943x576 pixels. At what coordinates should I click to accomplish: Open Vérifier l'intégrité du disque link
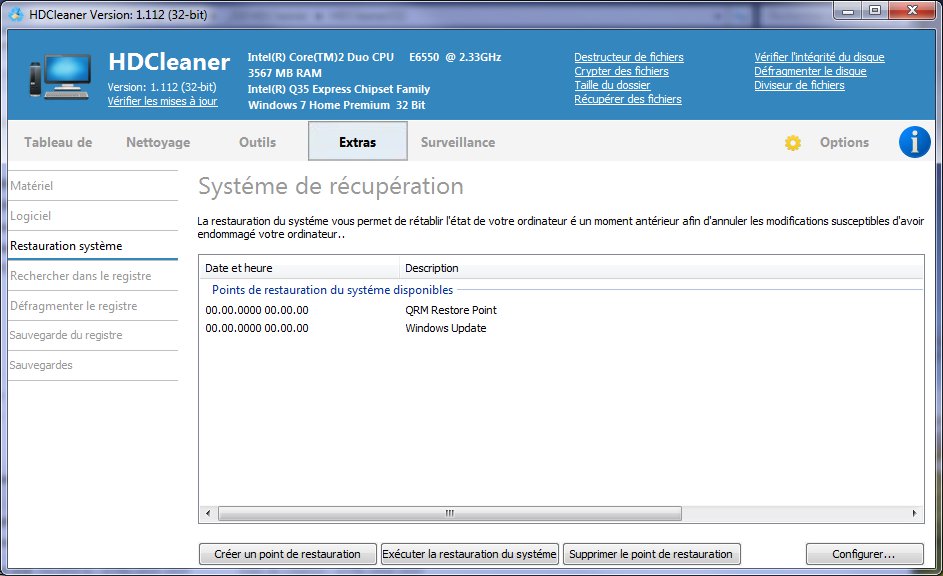click(x=819, y=57)
